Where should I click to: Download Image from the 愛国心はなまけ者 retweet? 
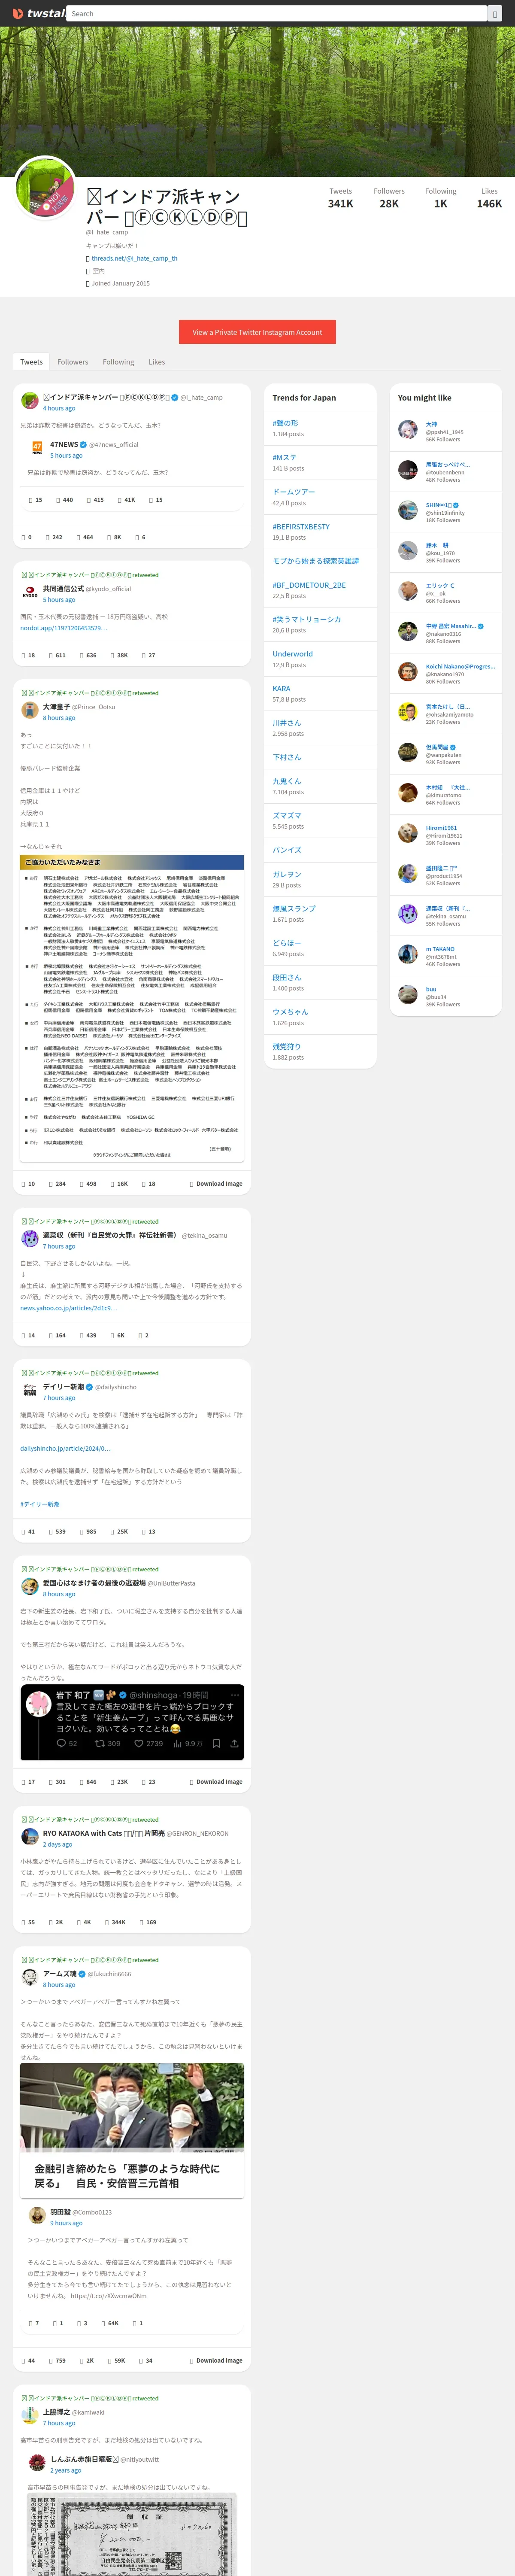pyautogui.click(x=216, y=1782)
